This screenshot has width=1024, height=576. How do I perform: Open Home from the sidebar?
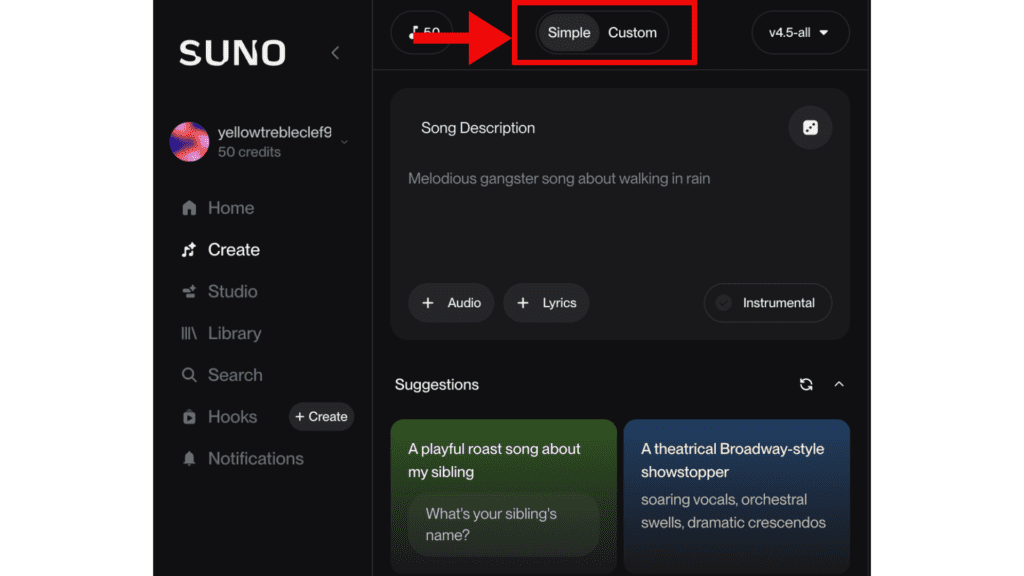pos(231,208)
